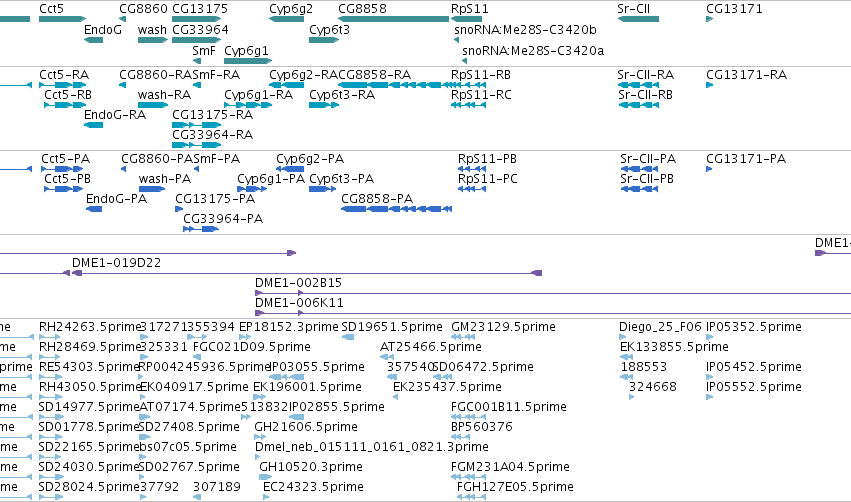
Task: Click the Sr-CII gene label
Action: click(633, 9)
